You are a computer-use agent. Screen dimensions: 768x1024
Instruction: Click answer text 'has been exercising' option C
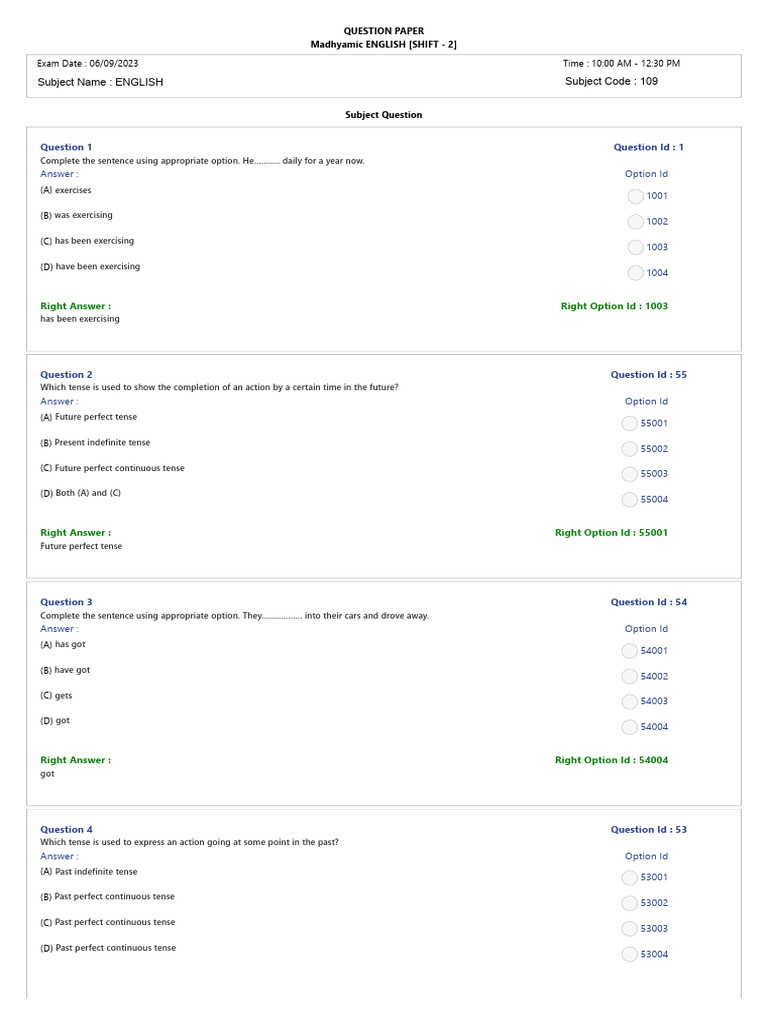click(x=94, y=241)
